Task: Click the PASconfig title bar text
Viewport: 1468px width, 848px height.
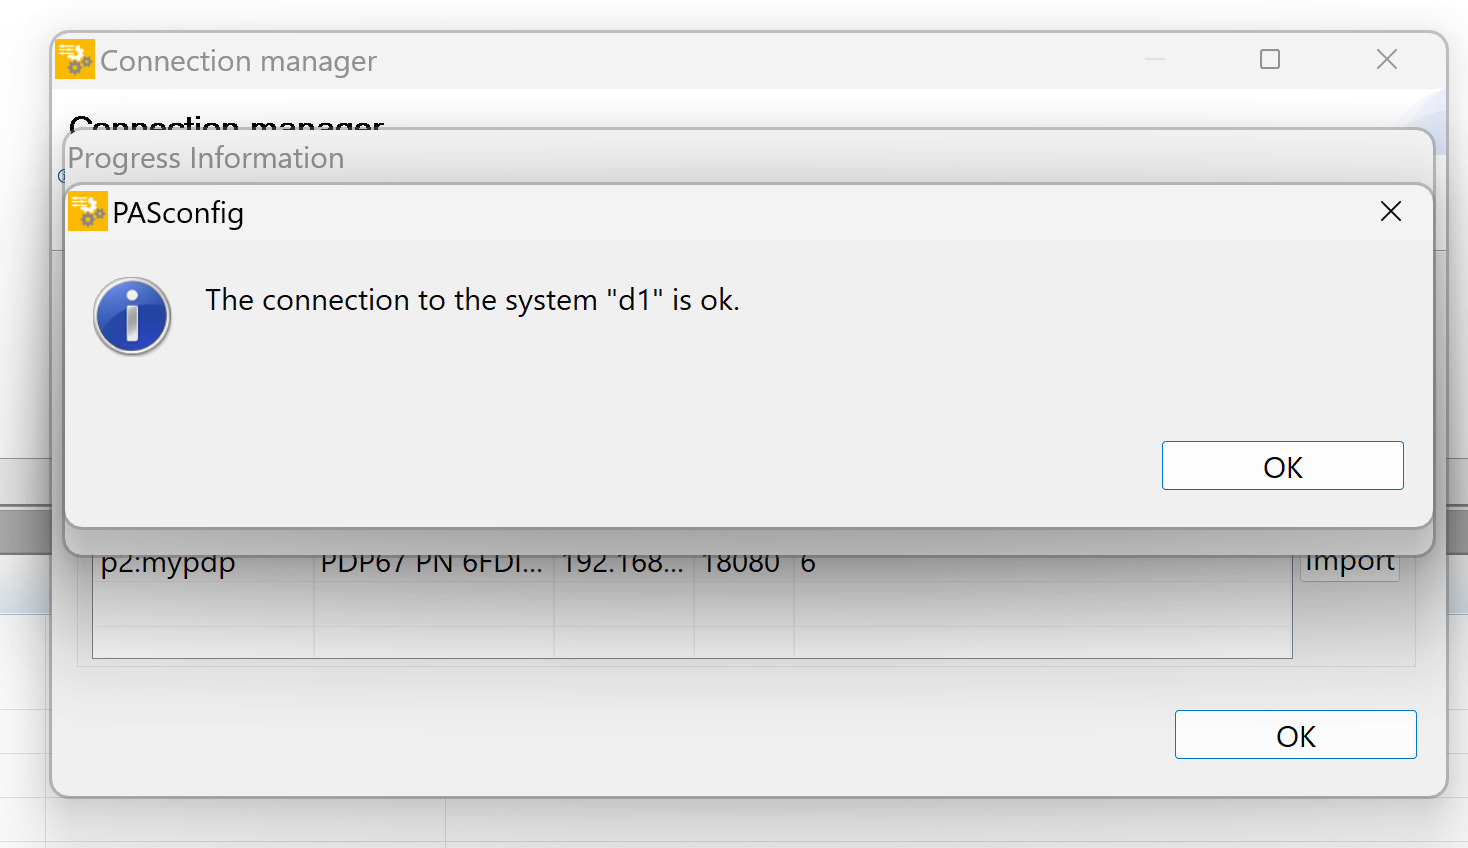Action: coord(178,213)
